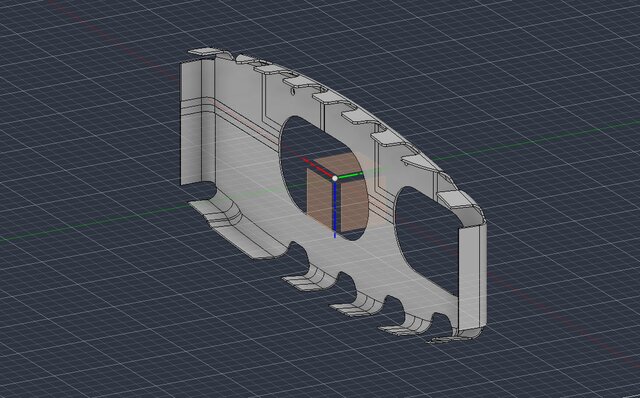Click the white origin point of the gizmo
640x398 pixels.
point(335,178)
